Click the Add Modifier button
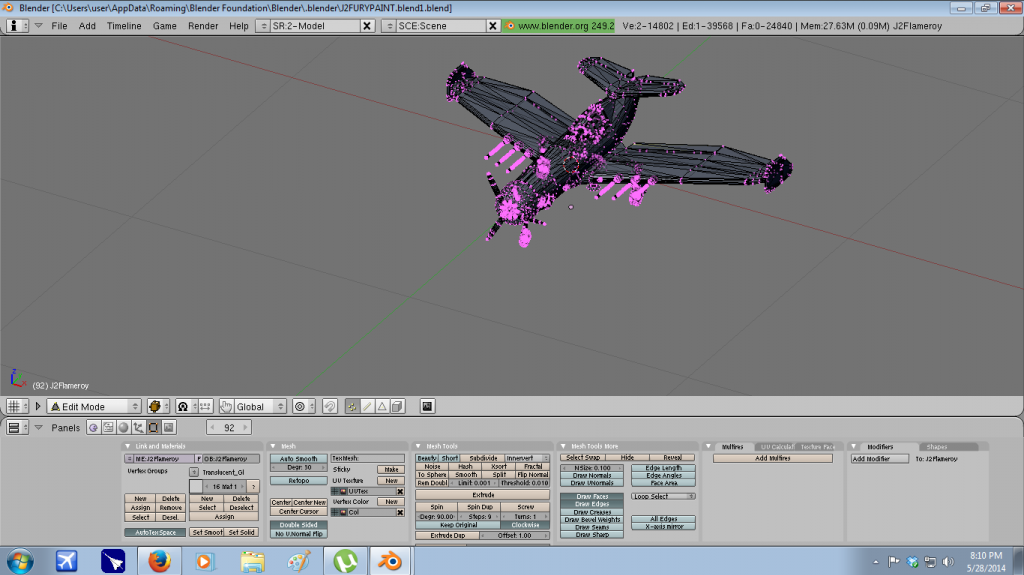 tap(880, 459)
